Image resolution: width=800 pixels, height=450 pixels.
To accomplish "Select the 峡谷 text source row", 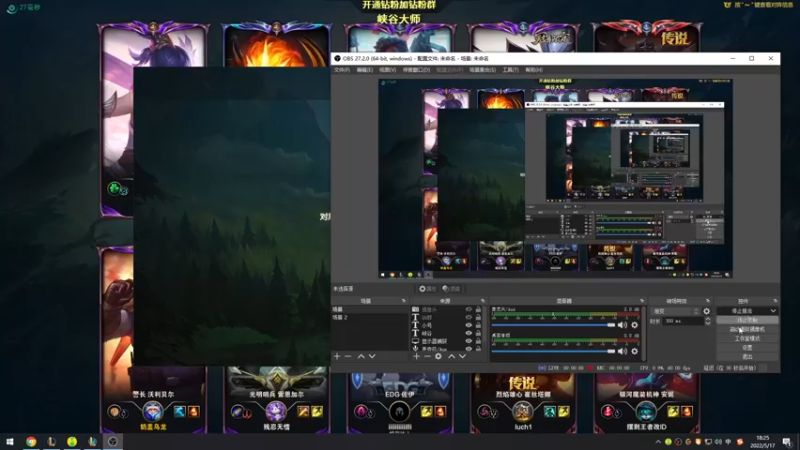I will pos(446,333).
